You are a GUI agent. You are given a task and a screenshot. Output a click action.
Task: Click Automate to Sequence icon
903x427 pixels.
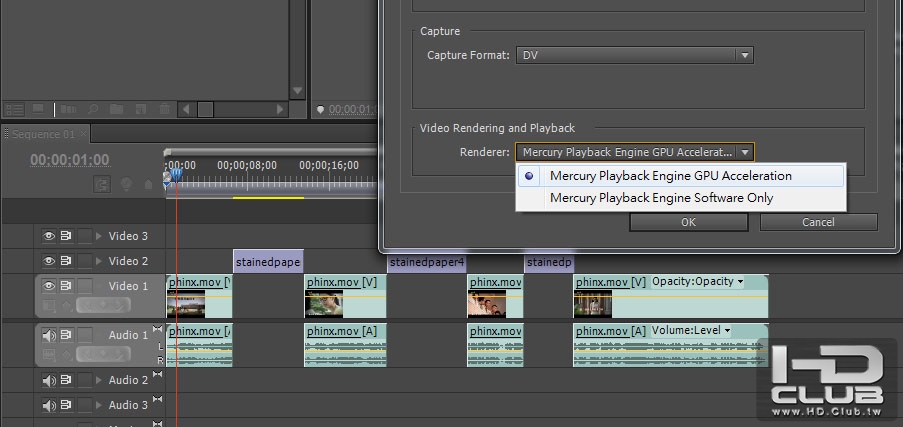(x=68, y=109)
